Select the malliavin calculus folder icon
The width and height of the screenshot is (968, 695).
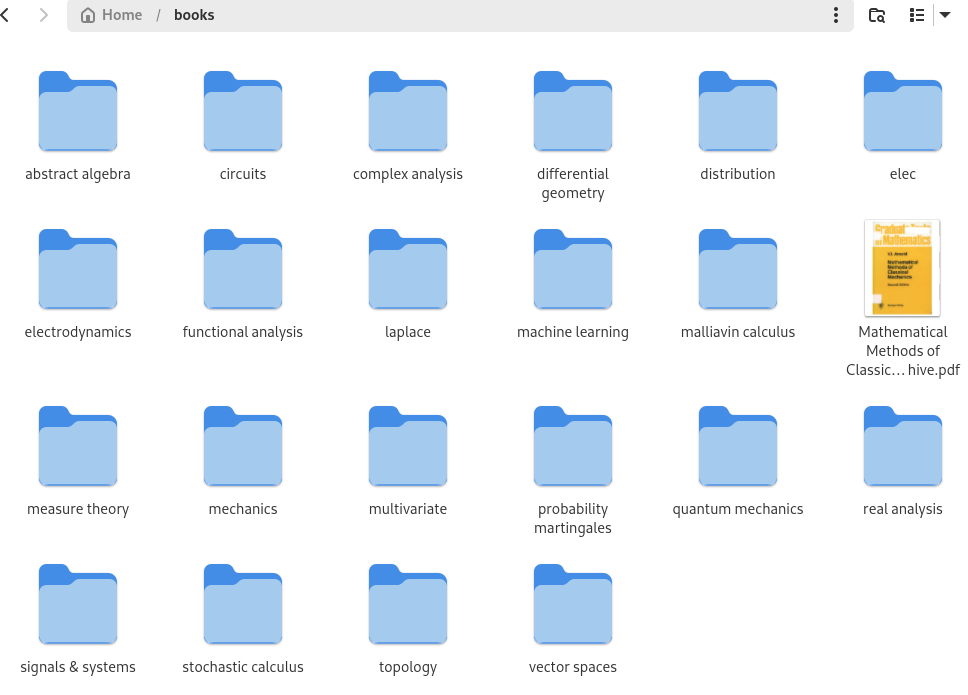738,269
